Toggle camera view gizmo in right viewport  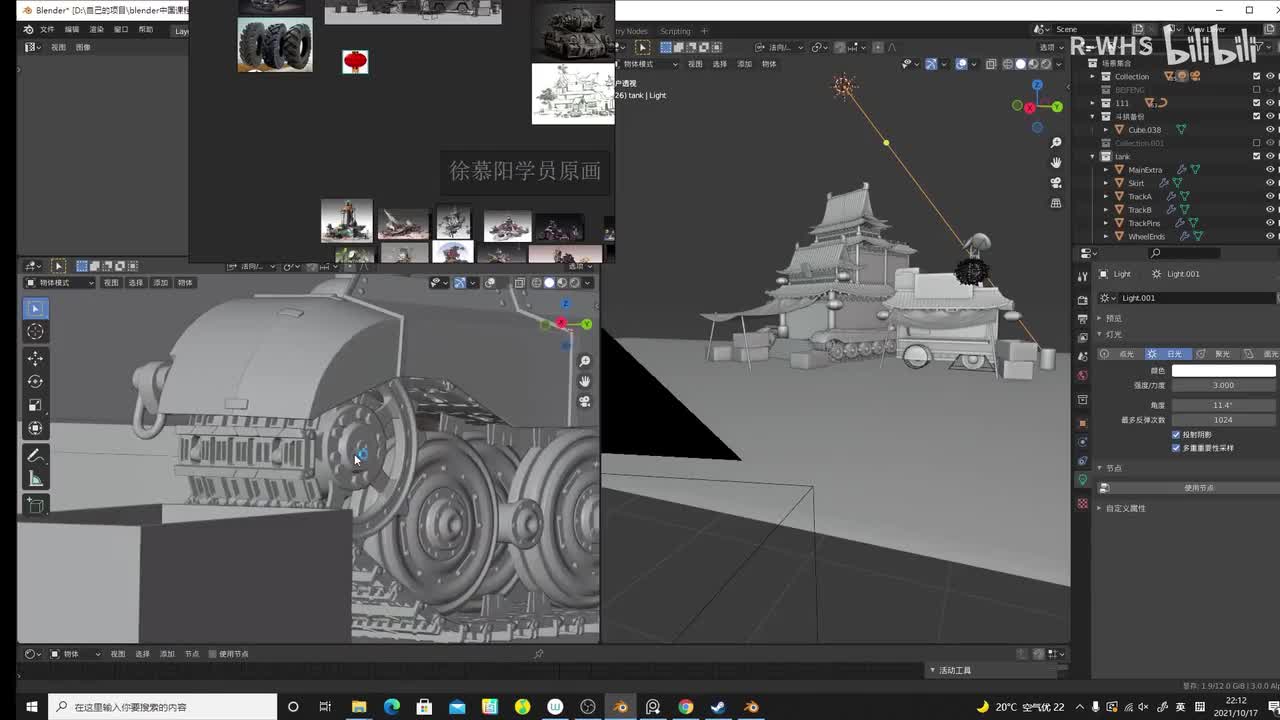(1056, 183)
